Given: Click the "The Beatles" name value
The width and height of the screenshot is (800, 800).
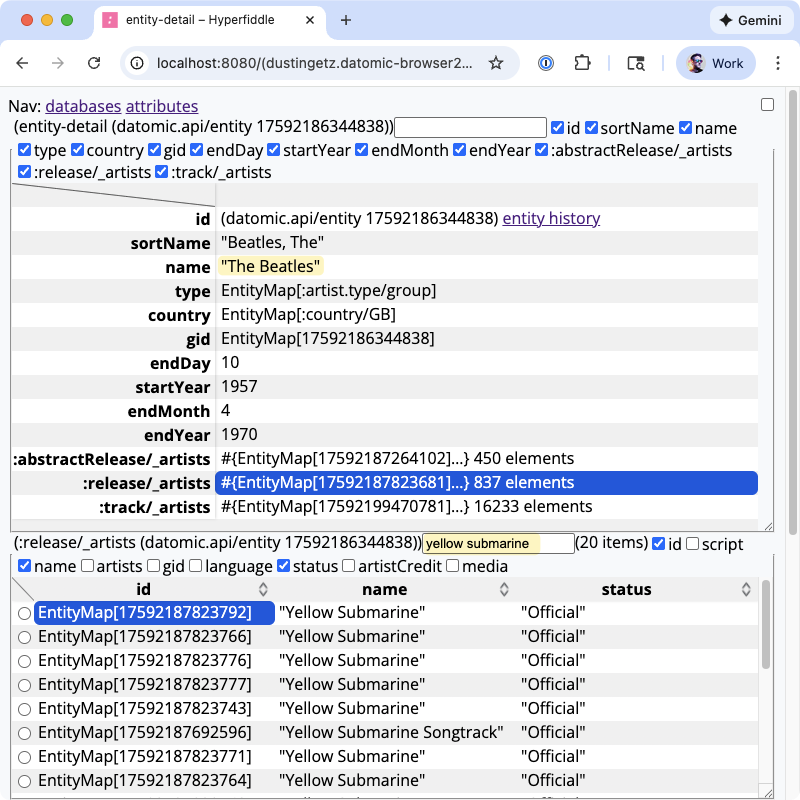Looking at the screenshot, I should tap(270, 266).
